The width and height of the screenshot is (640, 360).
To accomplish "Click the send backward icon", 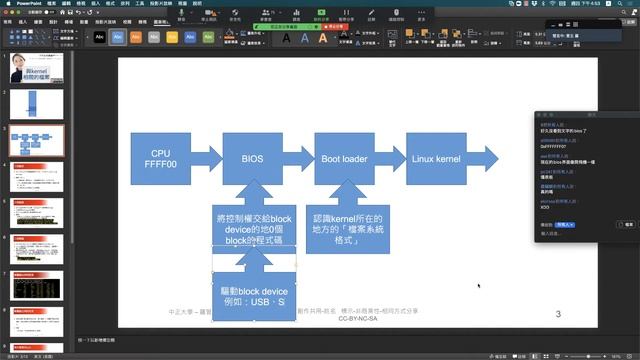I will pos(425,33).
